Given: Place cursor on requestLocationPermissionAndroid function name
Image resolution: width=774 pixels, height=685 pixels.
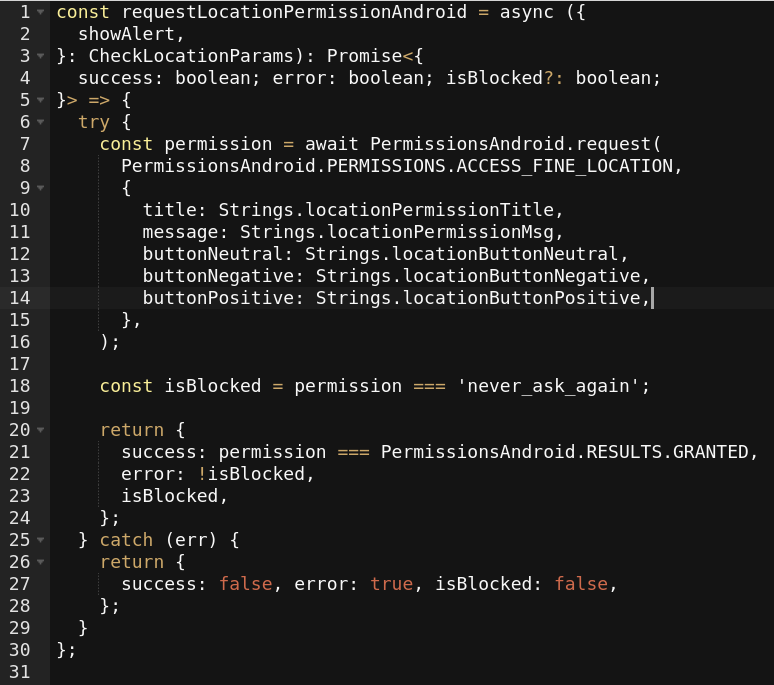Looking at the screenshot, I should click(294, 12).
